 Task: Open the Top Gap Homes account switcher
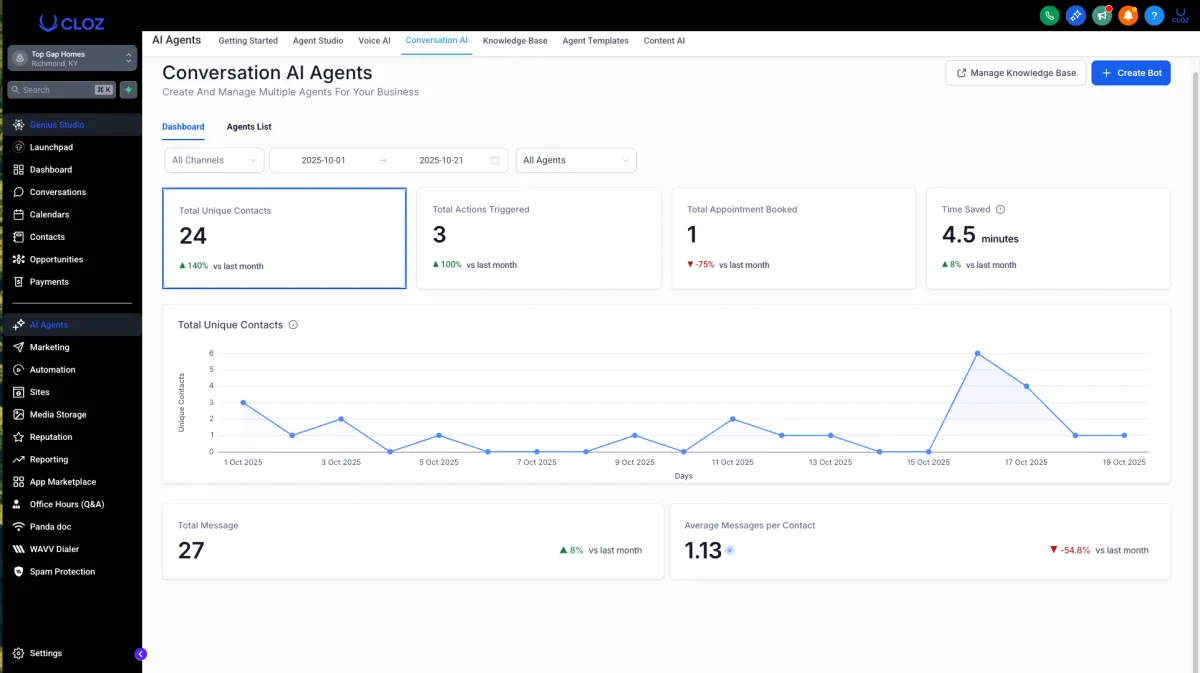(71, 59)
